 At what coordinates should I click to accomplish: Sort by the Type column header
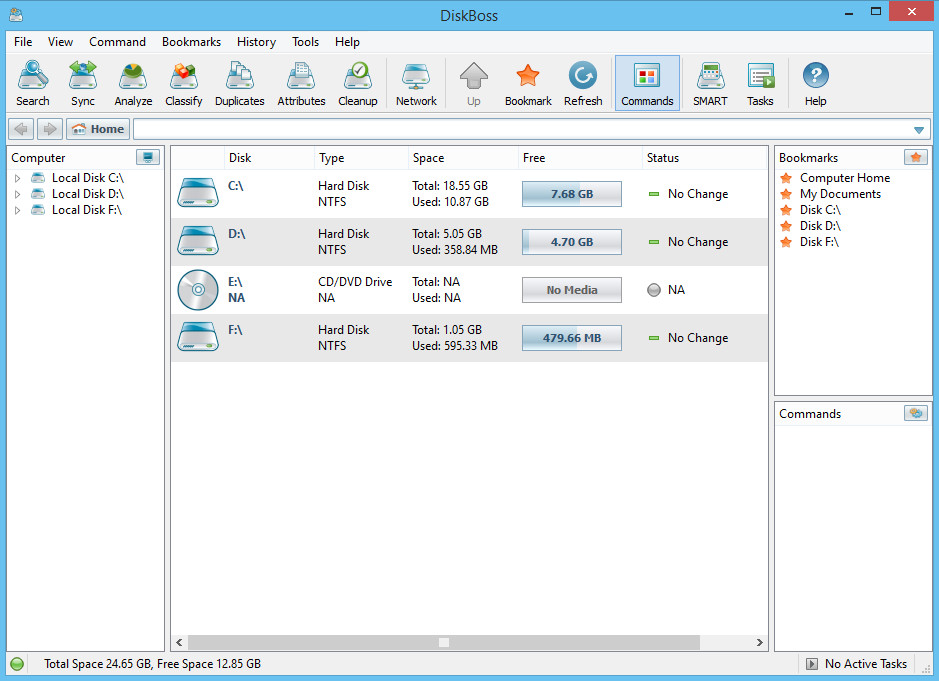coord(361,158)
